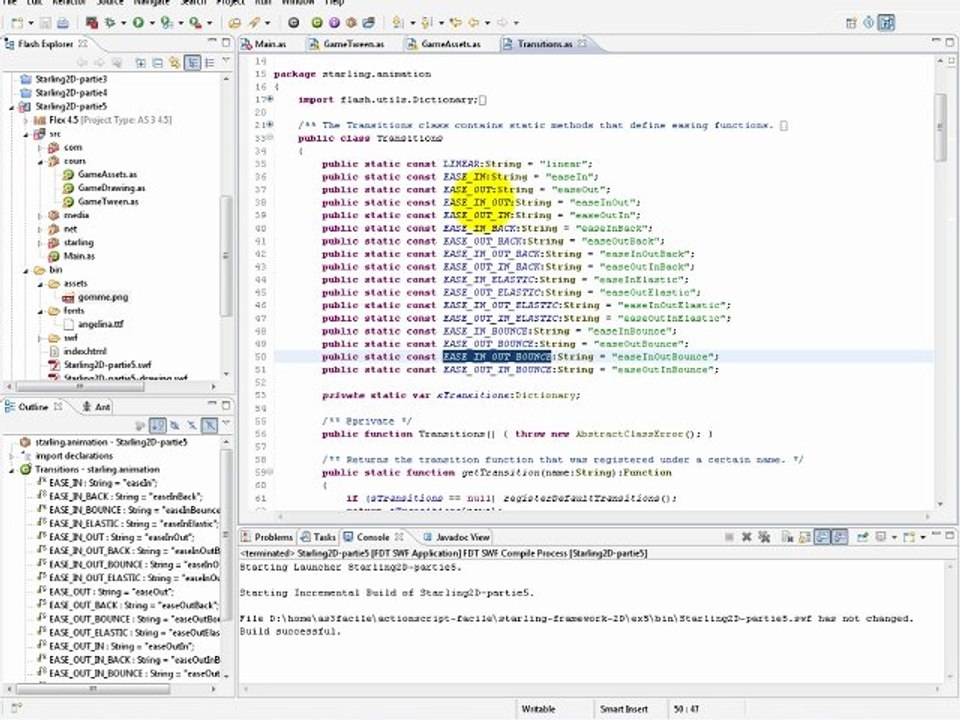Open Flash Explorer view menu dropdown
The width and height of the screenshot is (960, 720).
coord(226,61)
